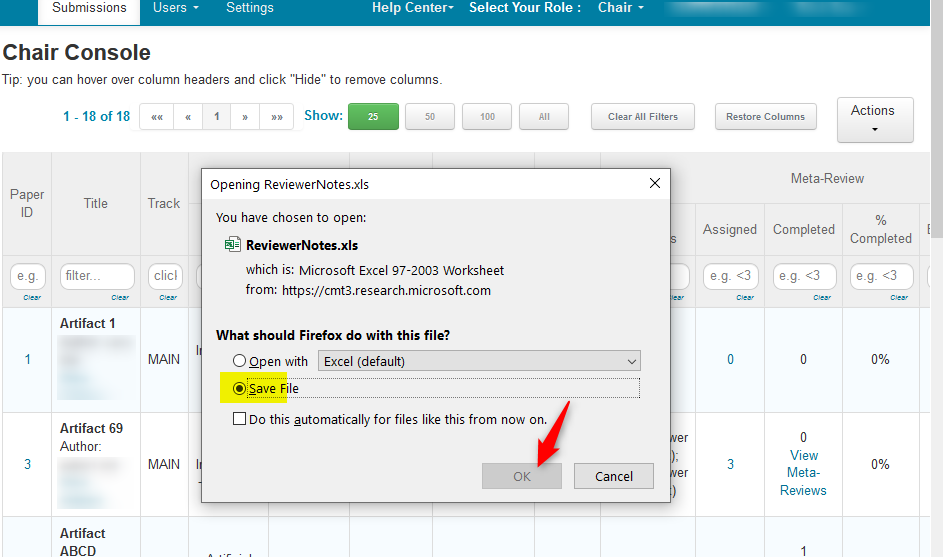Select the Save File radio button
943x557 pixels.
(x=239, y=389)
